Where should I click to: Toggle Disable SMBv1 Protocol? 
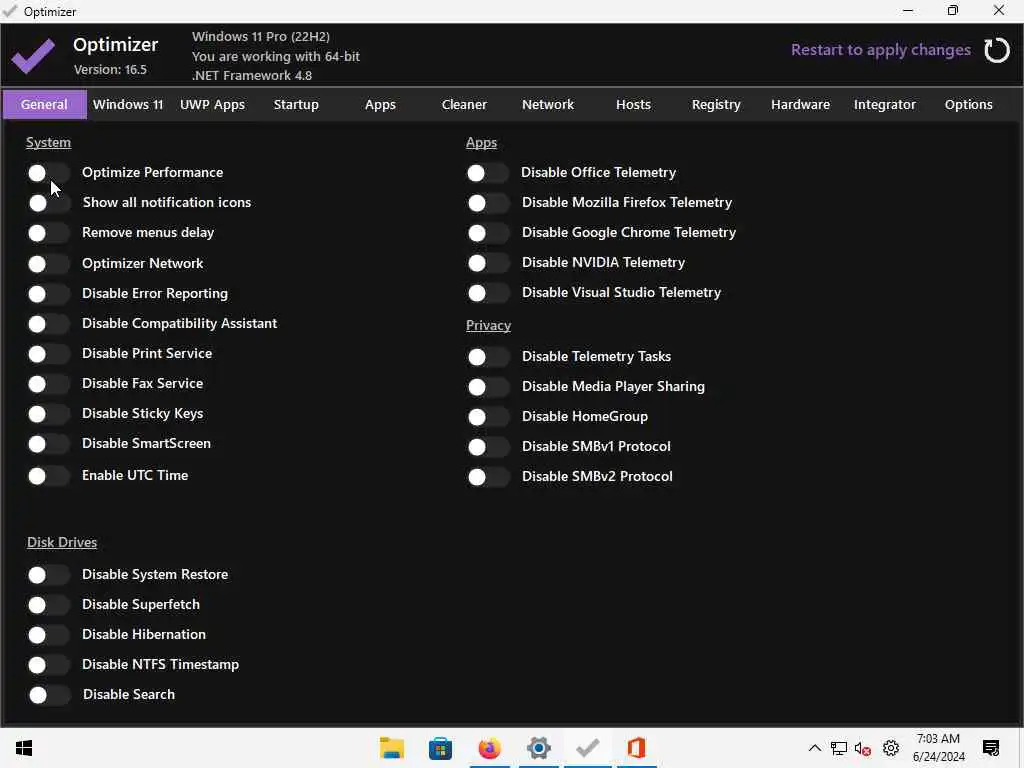click(x=488, y=447)
